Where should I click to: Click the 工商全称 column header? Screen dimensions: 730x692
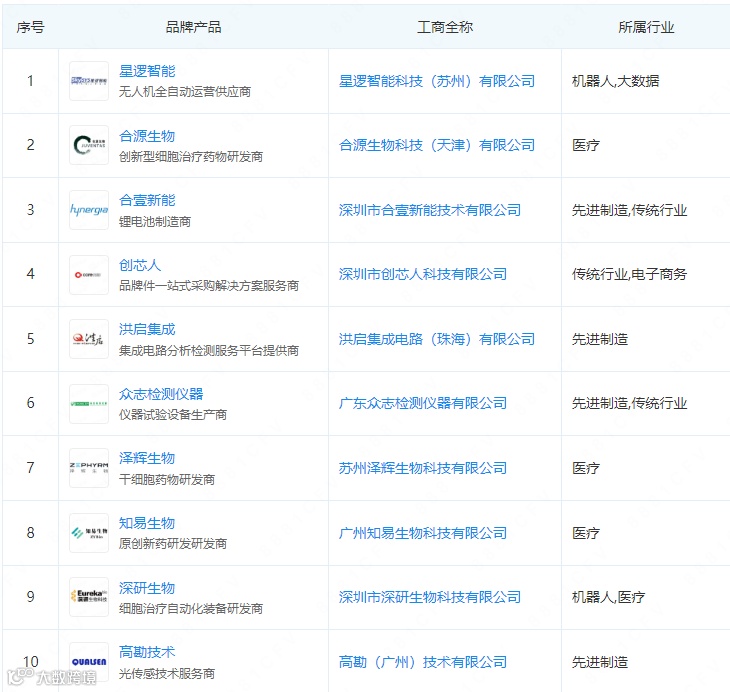click(x=445, y=27)
